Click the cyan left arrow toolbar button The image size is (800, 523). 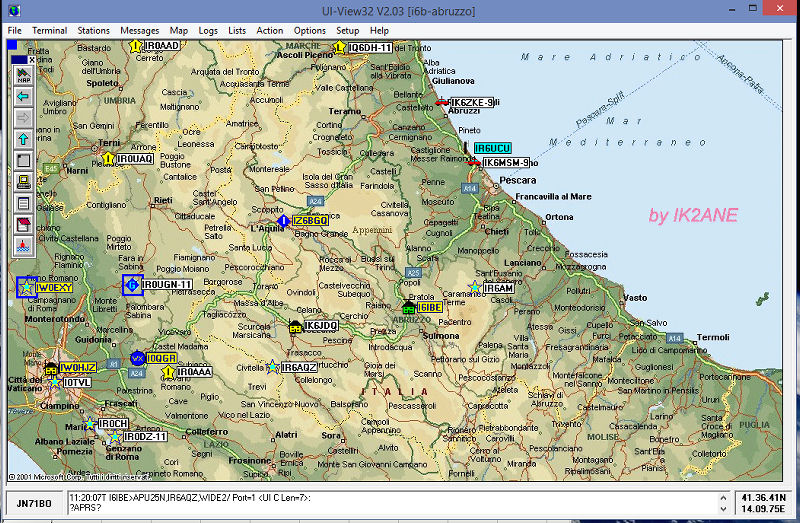pyautogui.click(x=23, y=96)
